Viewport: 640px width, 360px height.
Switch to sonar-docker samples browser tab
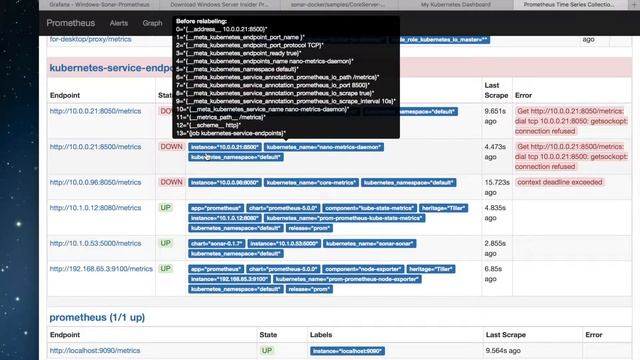pyautogui.click(x=338, y=4)
